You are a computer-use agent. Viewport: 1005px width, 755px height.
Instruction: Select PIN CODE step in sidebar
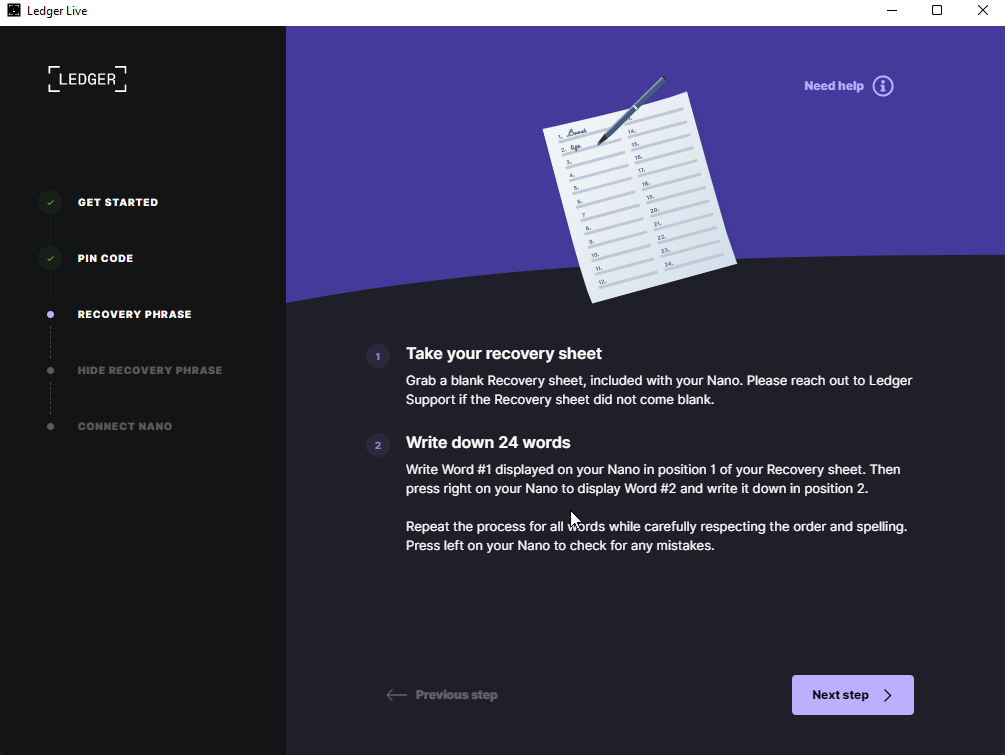[105, 258]
